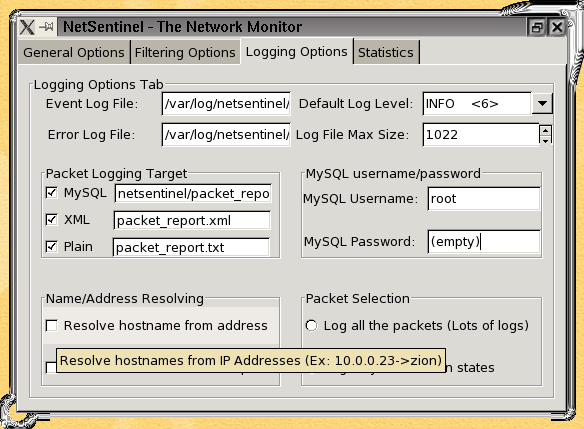Click the packet_report.txt file field
Viewport: 584px width, 429px height.
[x=191, y=247]
